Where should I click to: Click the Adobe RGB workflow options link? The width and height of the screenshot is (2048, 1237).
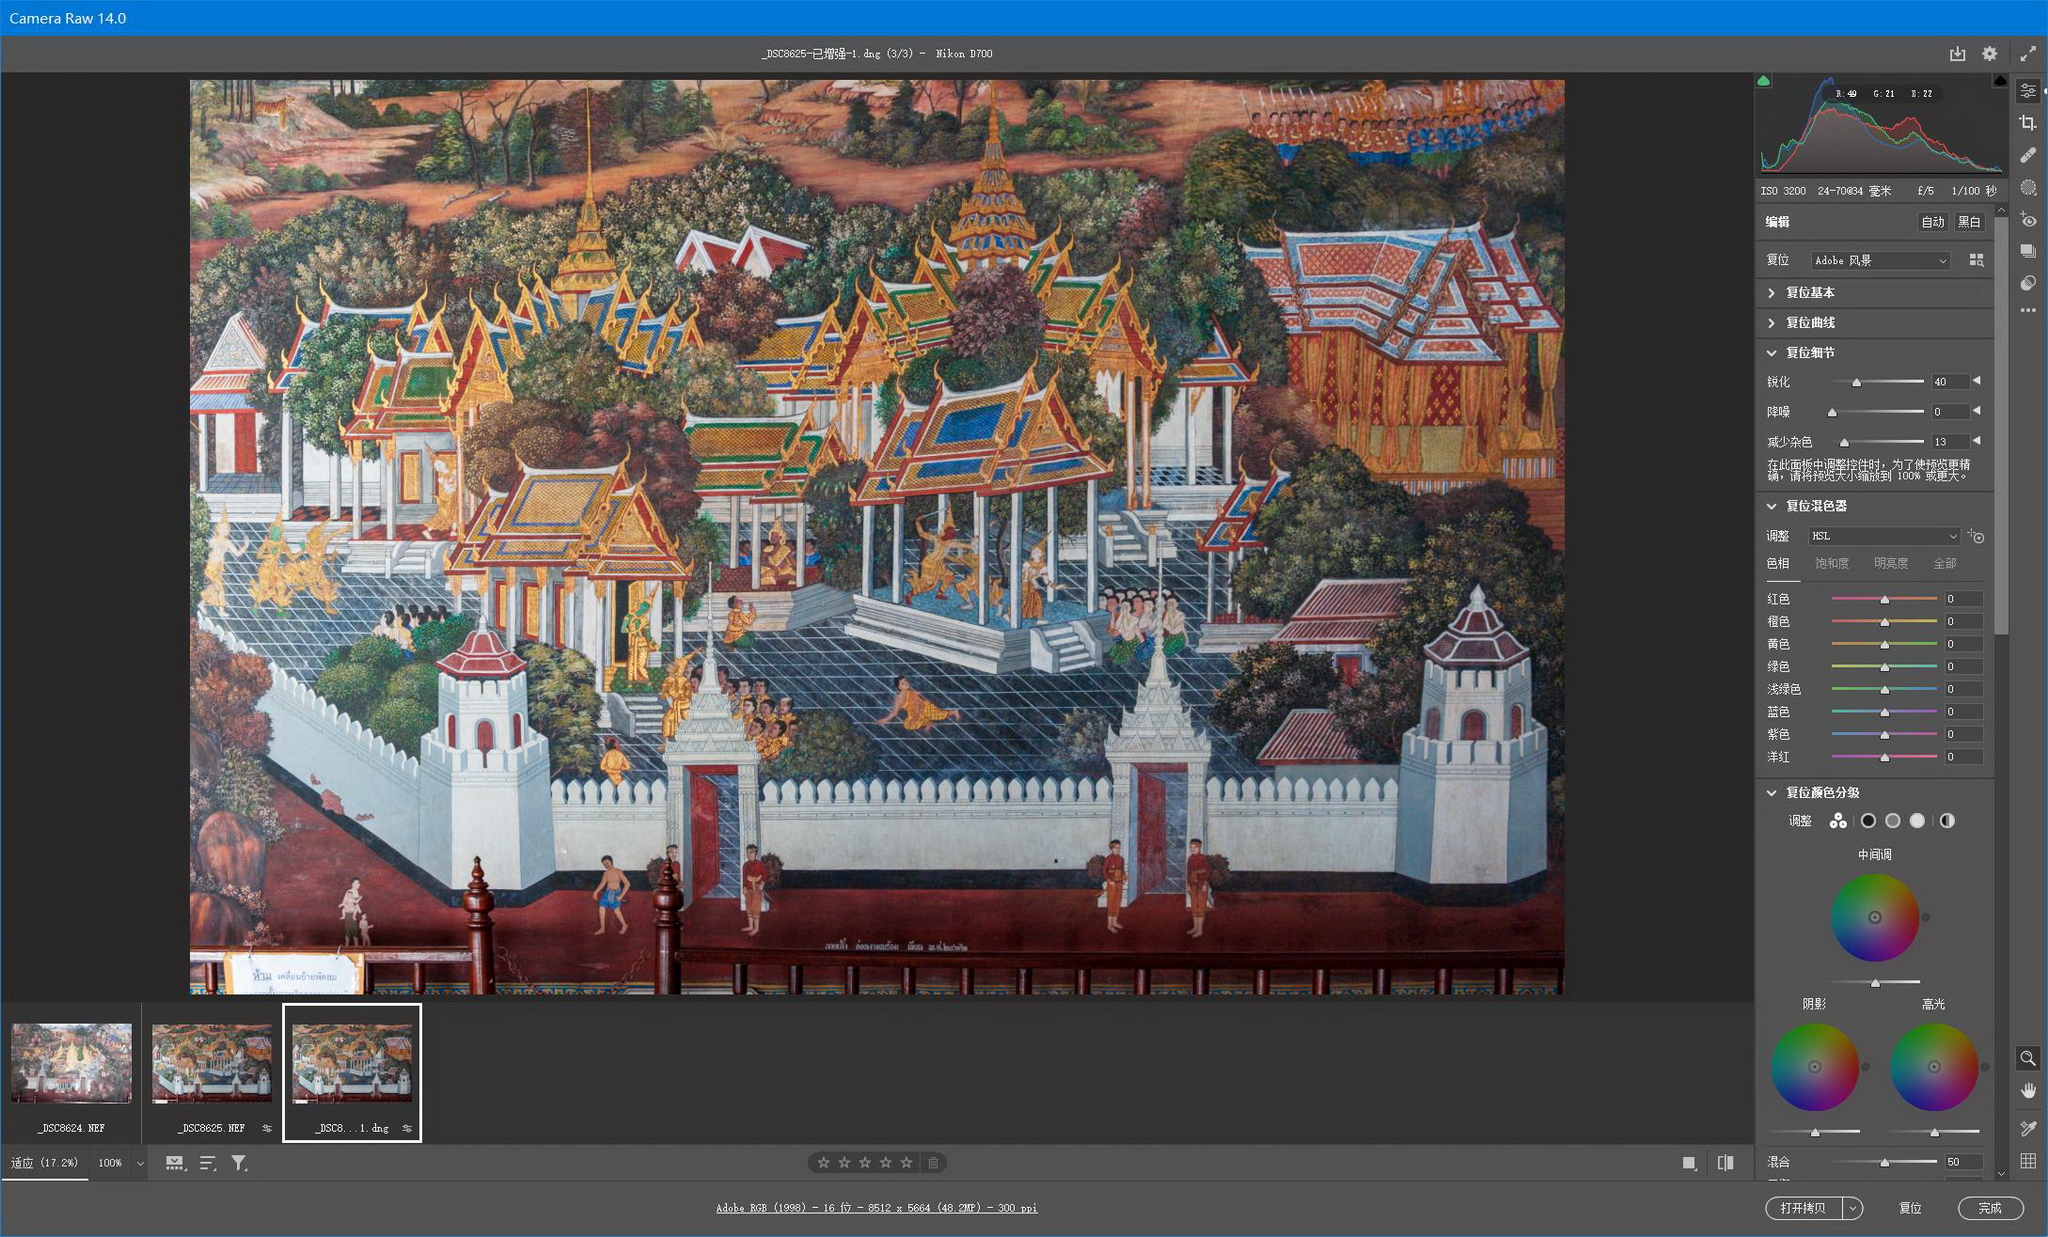(876, 1208)
